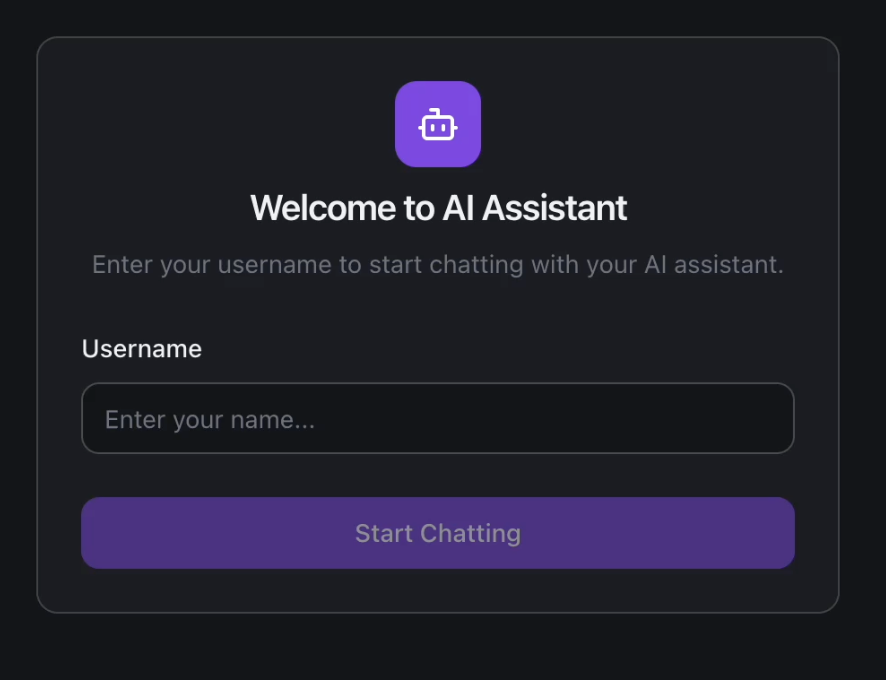Click the Username field label
This screenshot has height=680, width=886.
click(141, 349)
